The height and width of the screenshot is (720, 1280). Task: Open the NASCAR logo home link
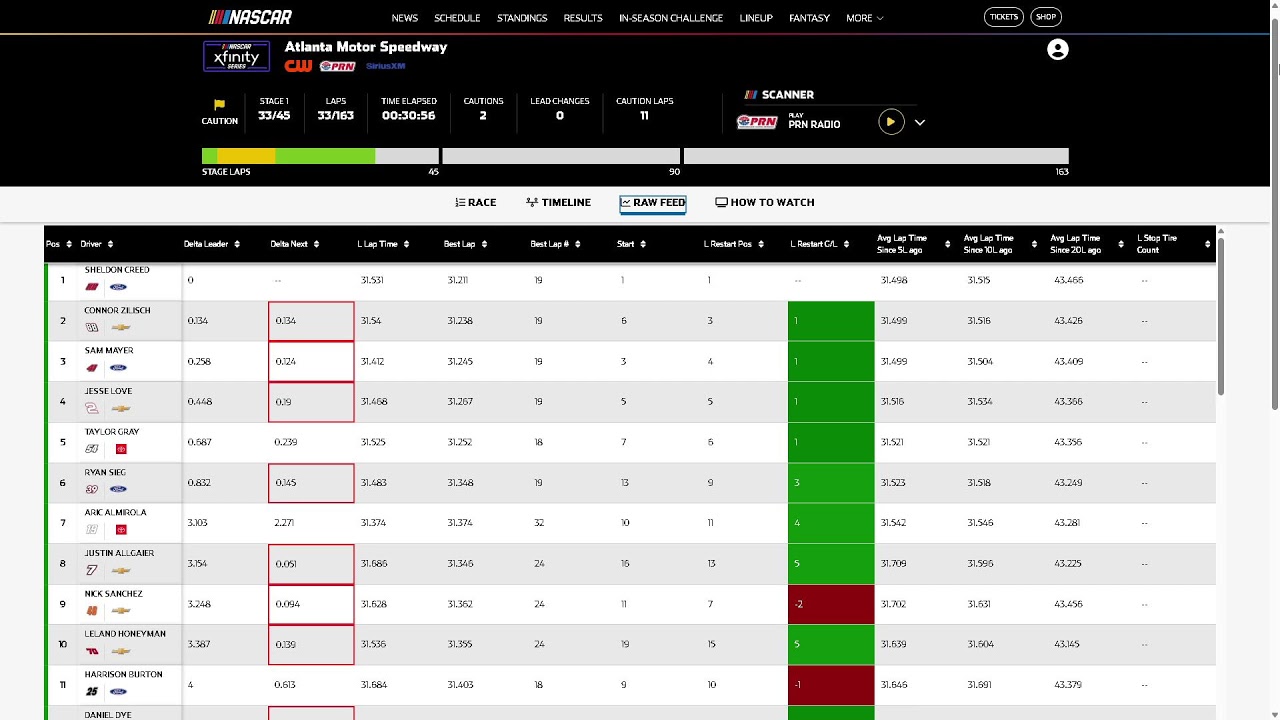pyautogui.click(x=250, y=17)
